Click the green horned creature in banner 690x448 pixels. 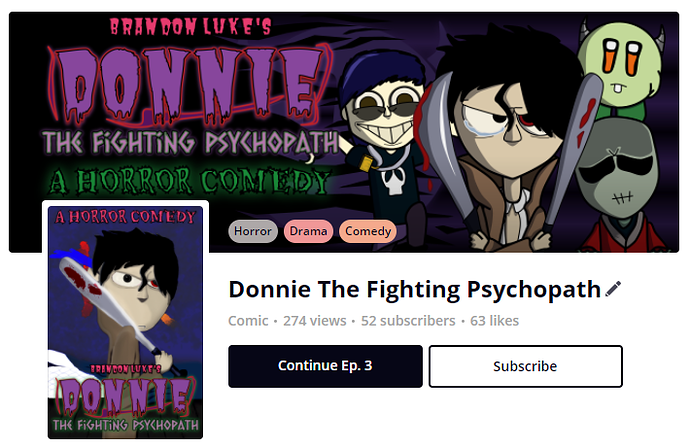coord(623,66)
